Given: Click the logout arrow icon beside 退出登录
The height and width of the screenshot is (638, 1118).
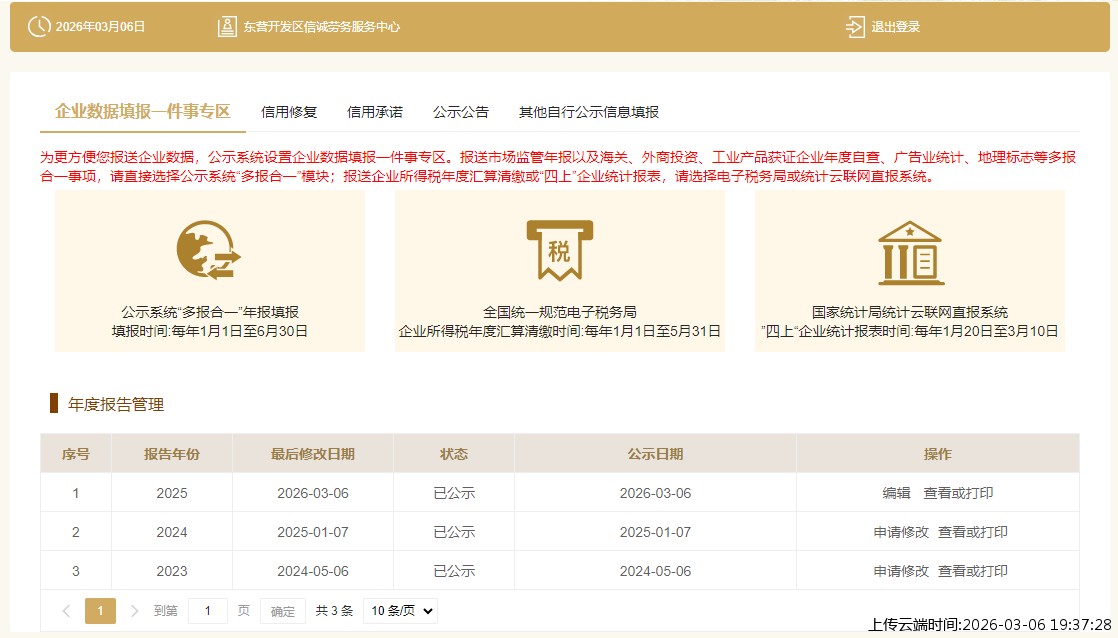Looking at the screenshot, I should pyautogui.click(x=854, y=27).
